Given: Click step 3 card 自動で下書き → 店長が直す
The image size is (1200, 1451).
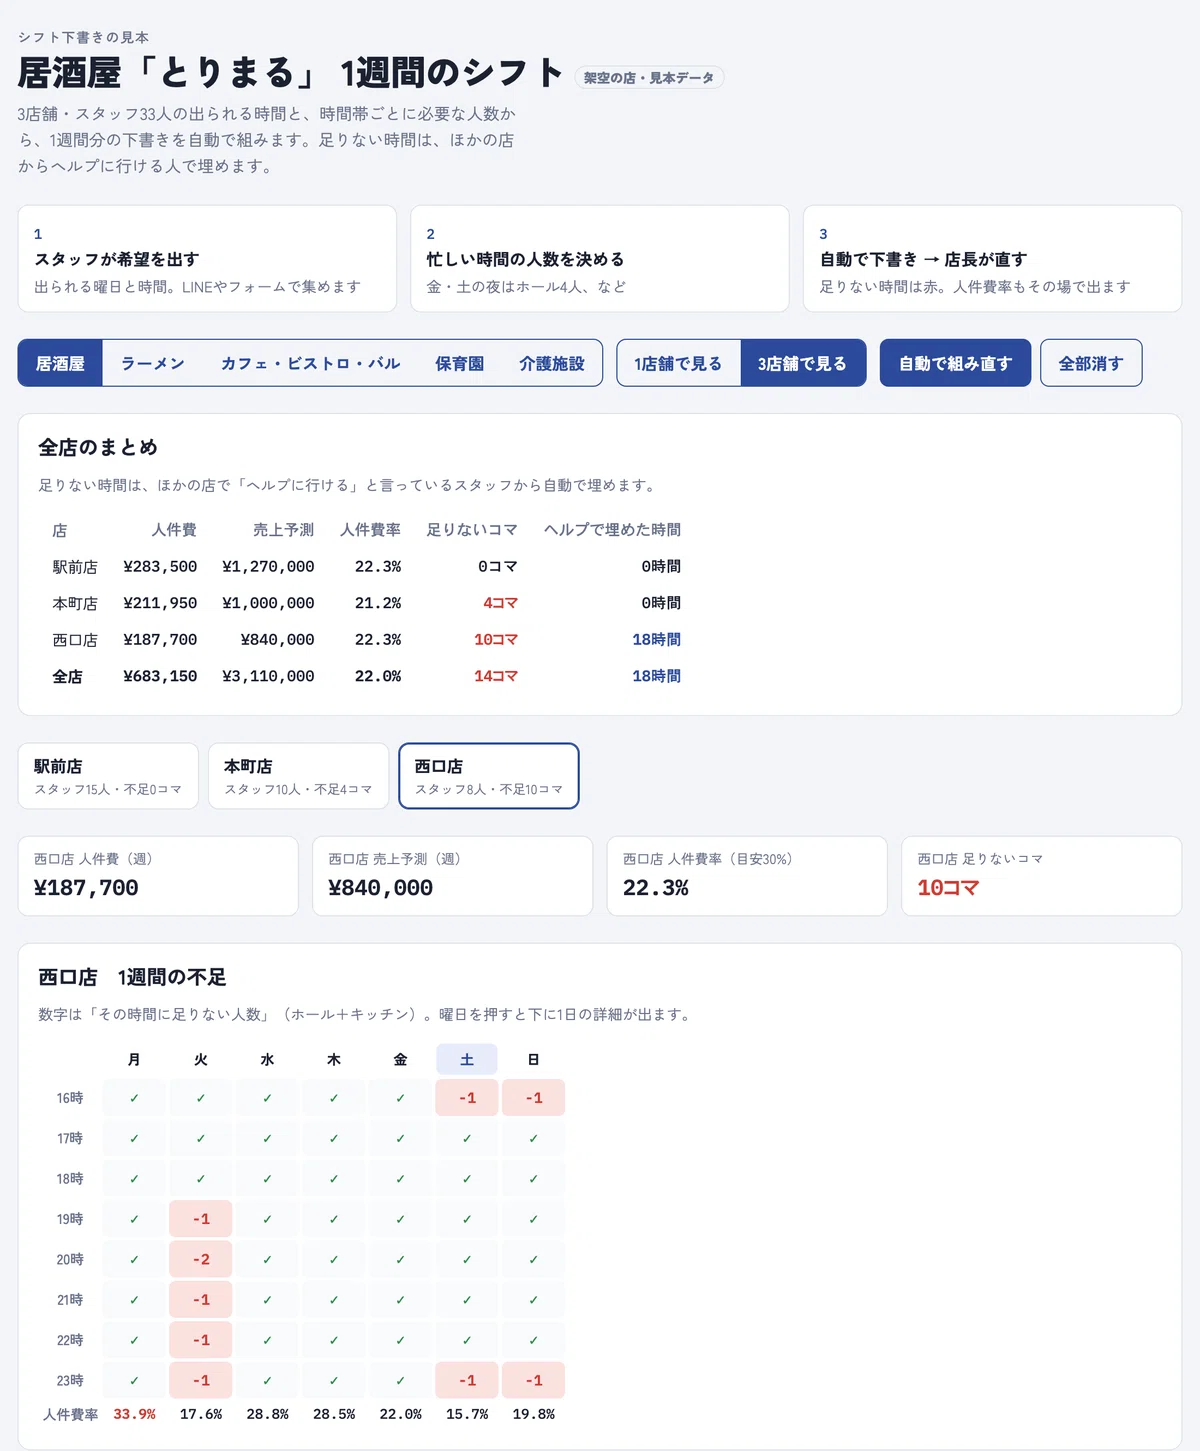Looking at the screenshot, I should tap(992, 259).
